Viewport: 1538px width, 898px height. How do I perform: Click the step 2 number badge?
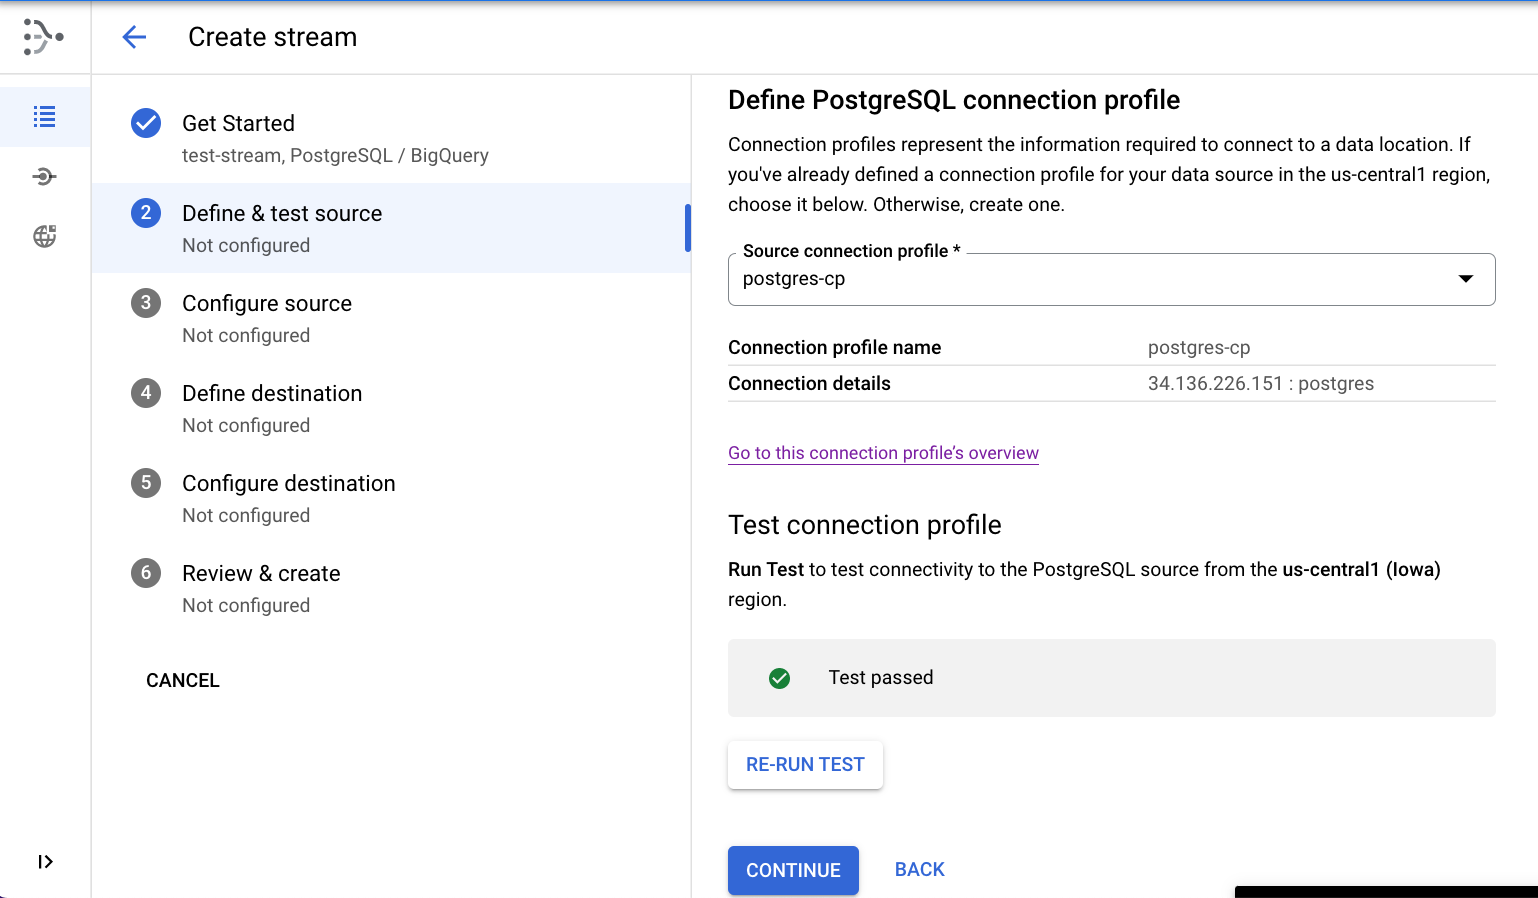(x=146, y=212)
